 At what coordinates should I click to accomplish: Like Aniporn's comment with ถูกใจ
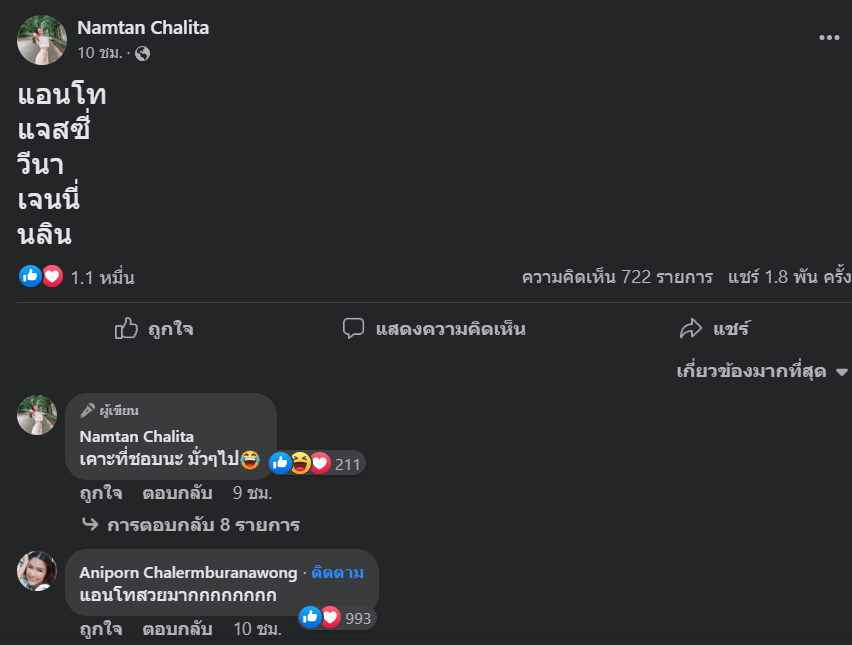[101, 629]
